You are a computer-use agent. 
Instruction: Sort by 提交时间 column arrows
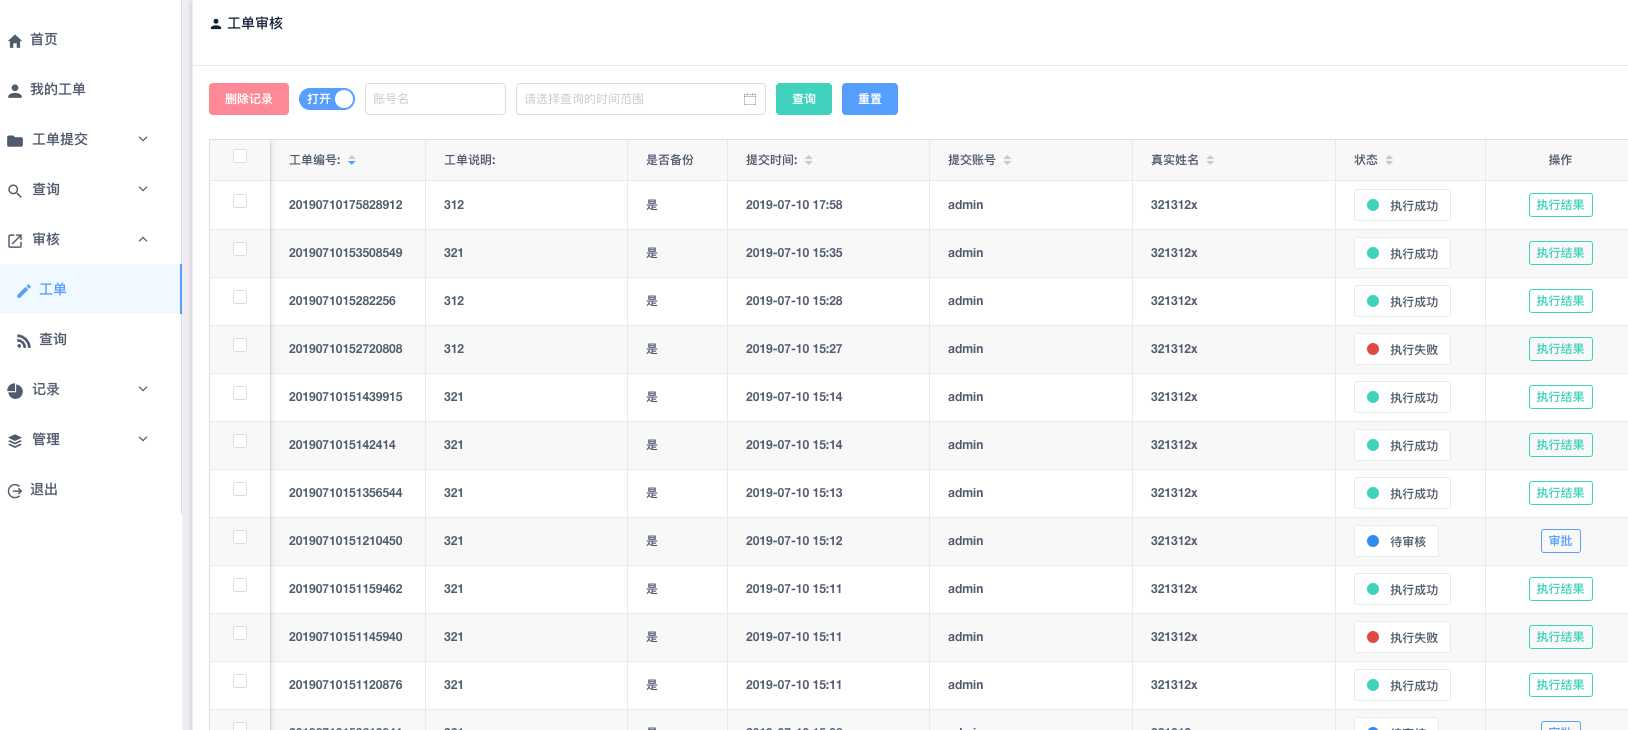[809, 160]
